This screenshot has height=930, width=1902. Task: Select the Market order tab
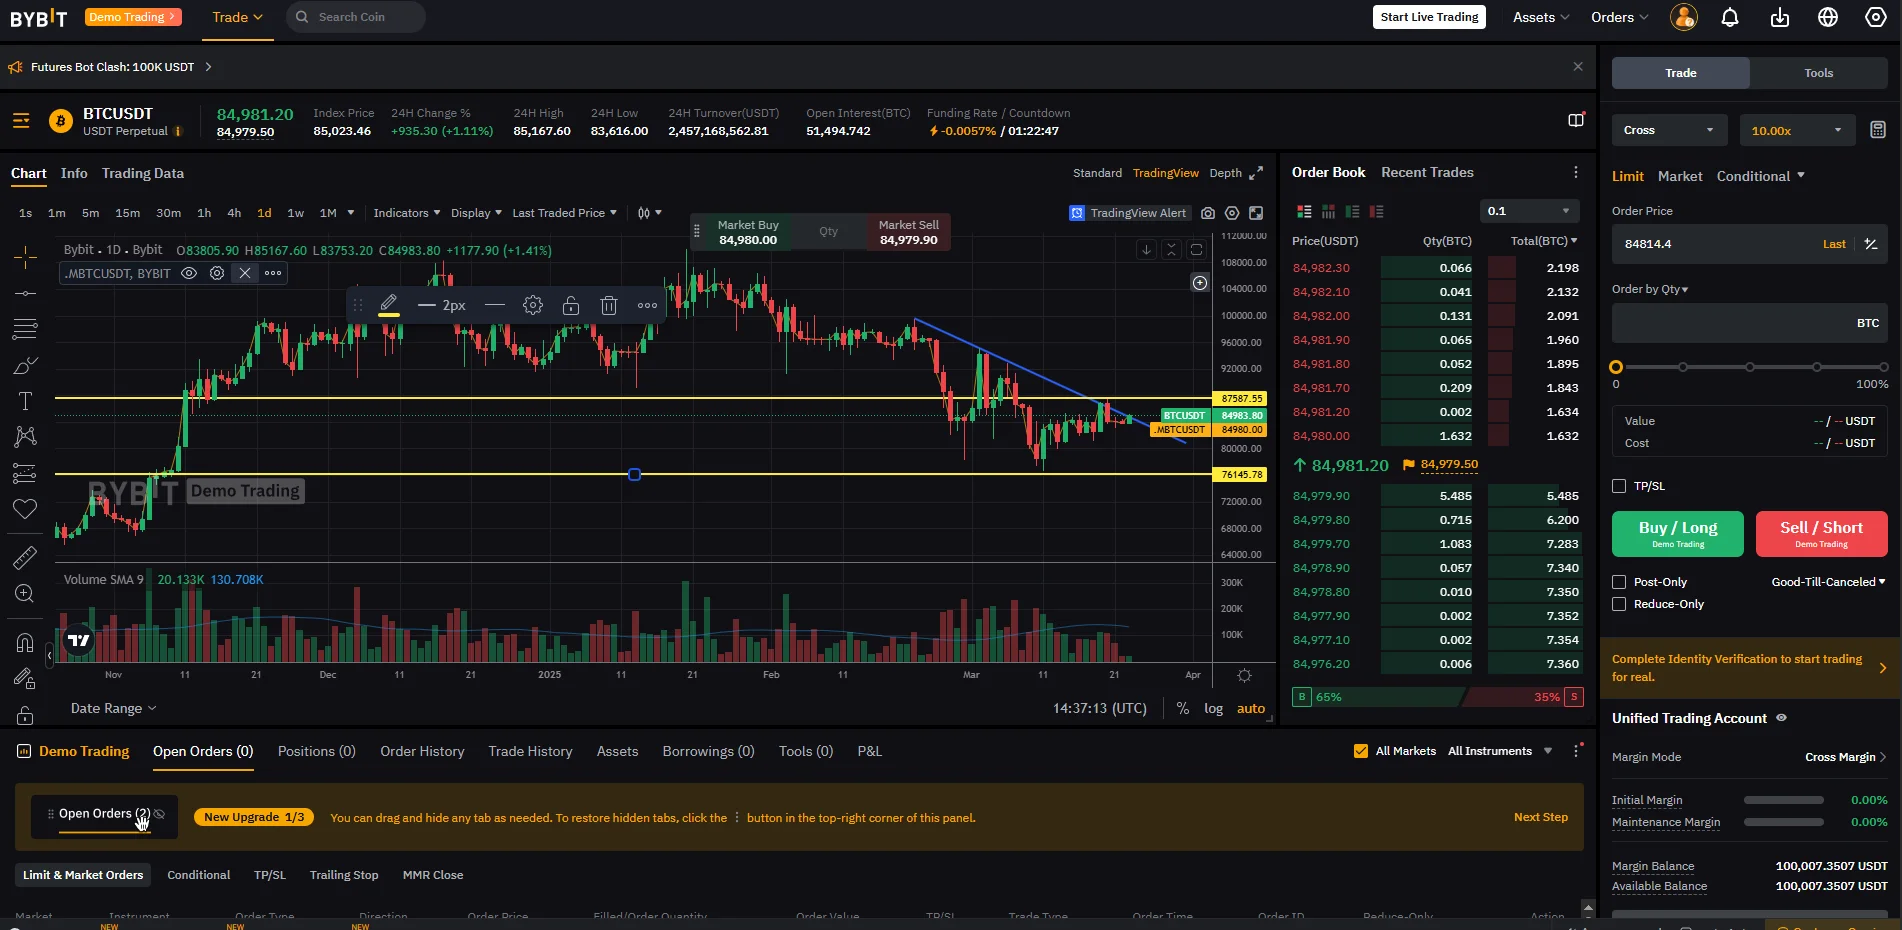coord(1680,176)
